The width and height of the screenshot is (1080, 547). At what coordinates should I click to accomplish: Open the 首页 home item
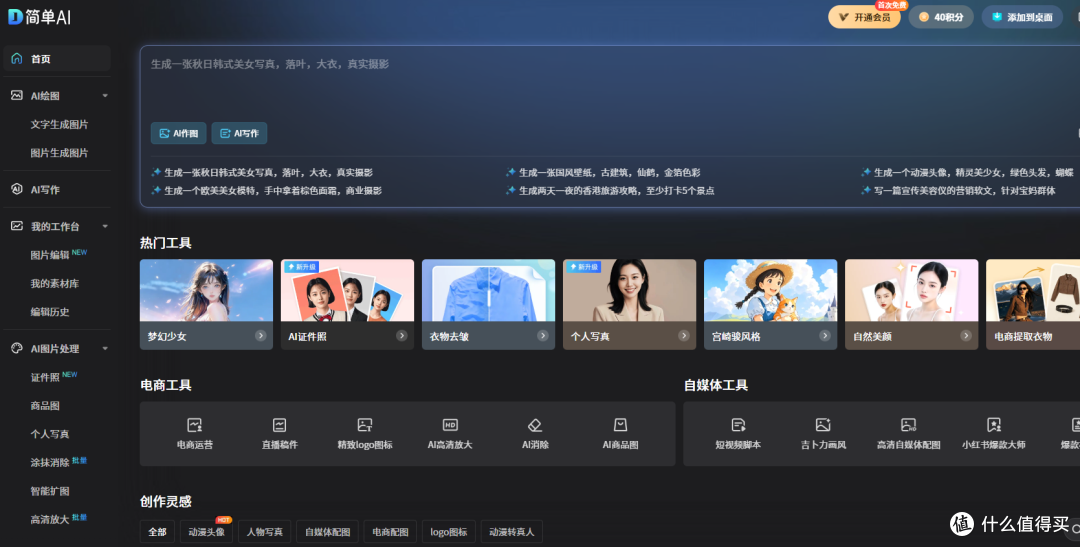click(56, 59)
